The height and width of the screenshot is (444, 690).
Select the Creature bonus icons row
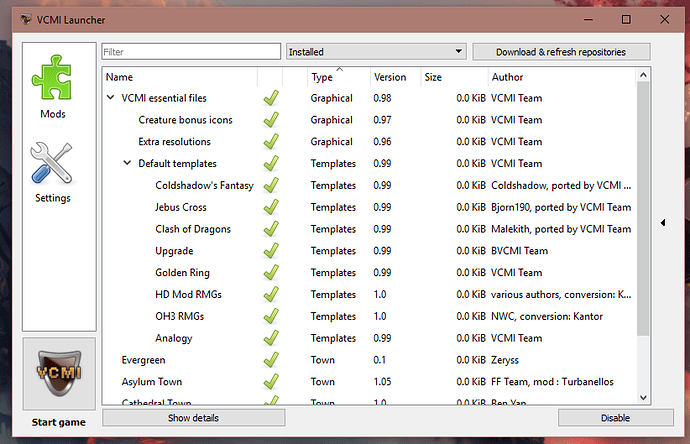[x=369, y=120]
